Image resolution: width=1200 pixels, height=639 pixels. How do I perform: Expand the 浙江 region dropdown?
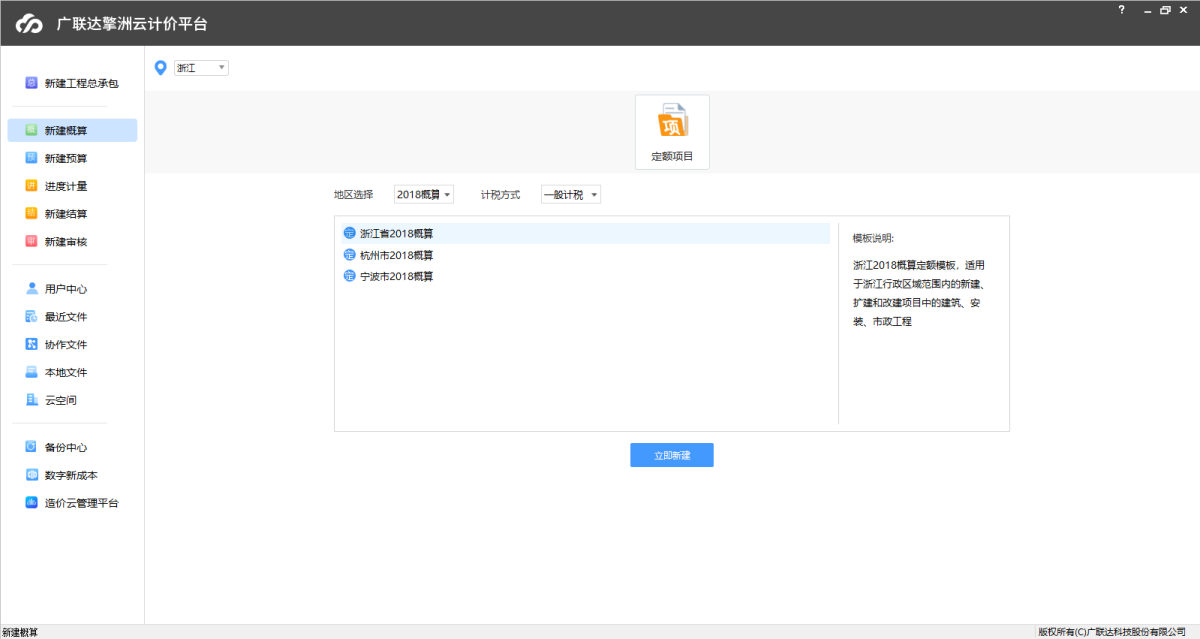pyautogui.click(x=201, y=68)
